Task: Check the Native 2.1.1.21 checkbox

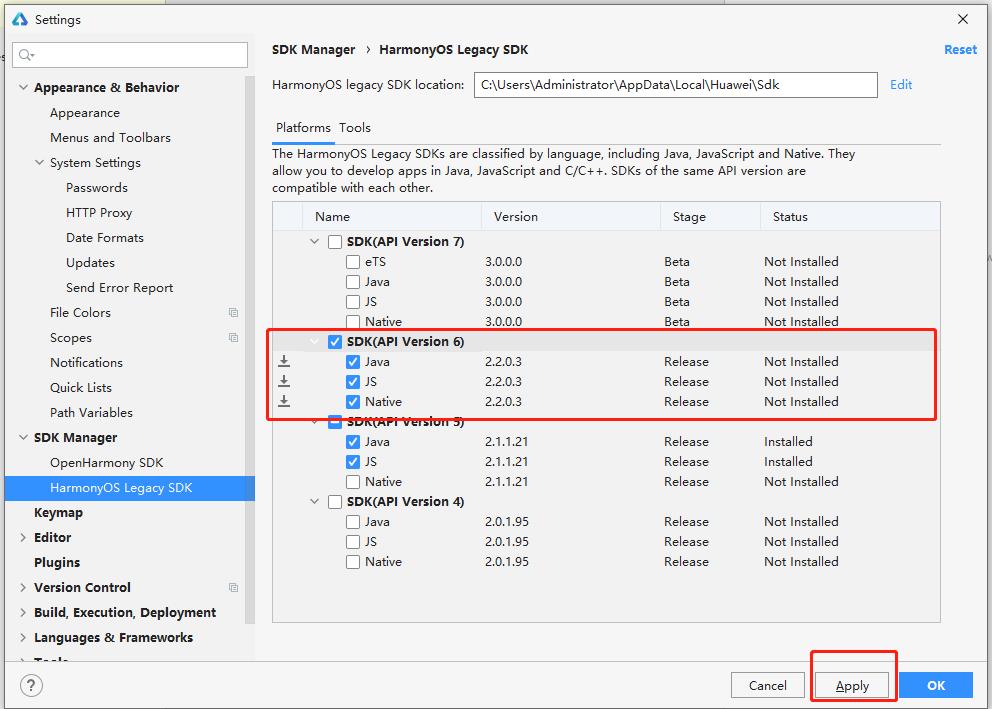Action: tap(353, 482)
